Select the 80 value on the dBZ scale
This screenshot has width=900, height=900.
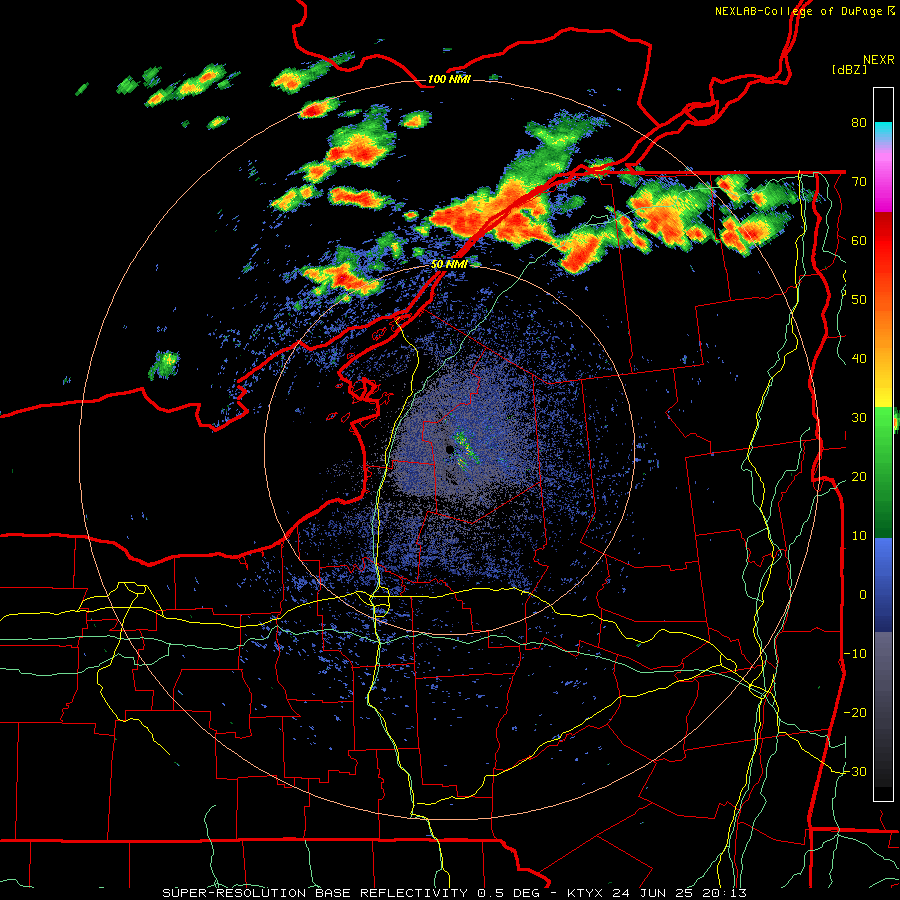point(859,122)
